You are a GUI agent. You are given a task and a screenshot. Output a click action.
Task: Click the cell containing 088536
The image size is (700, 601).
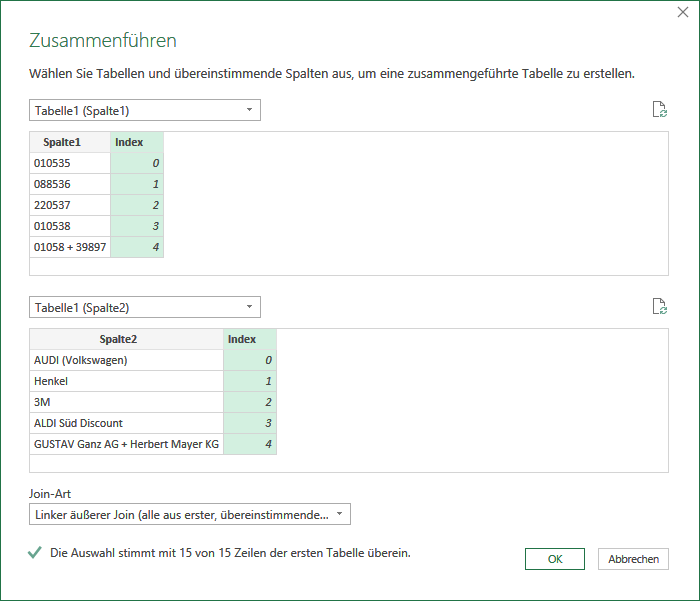tap(70, 184)
